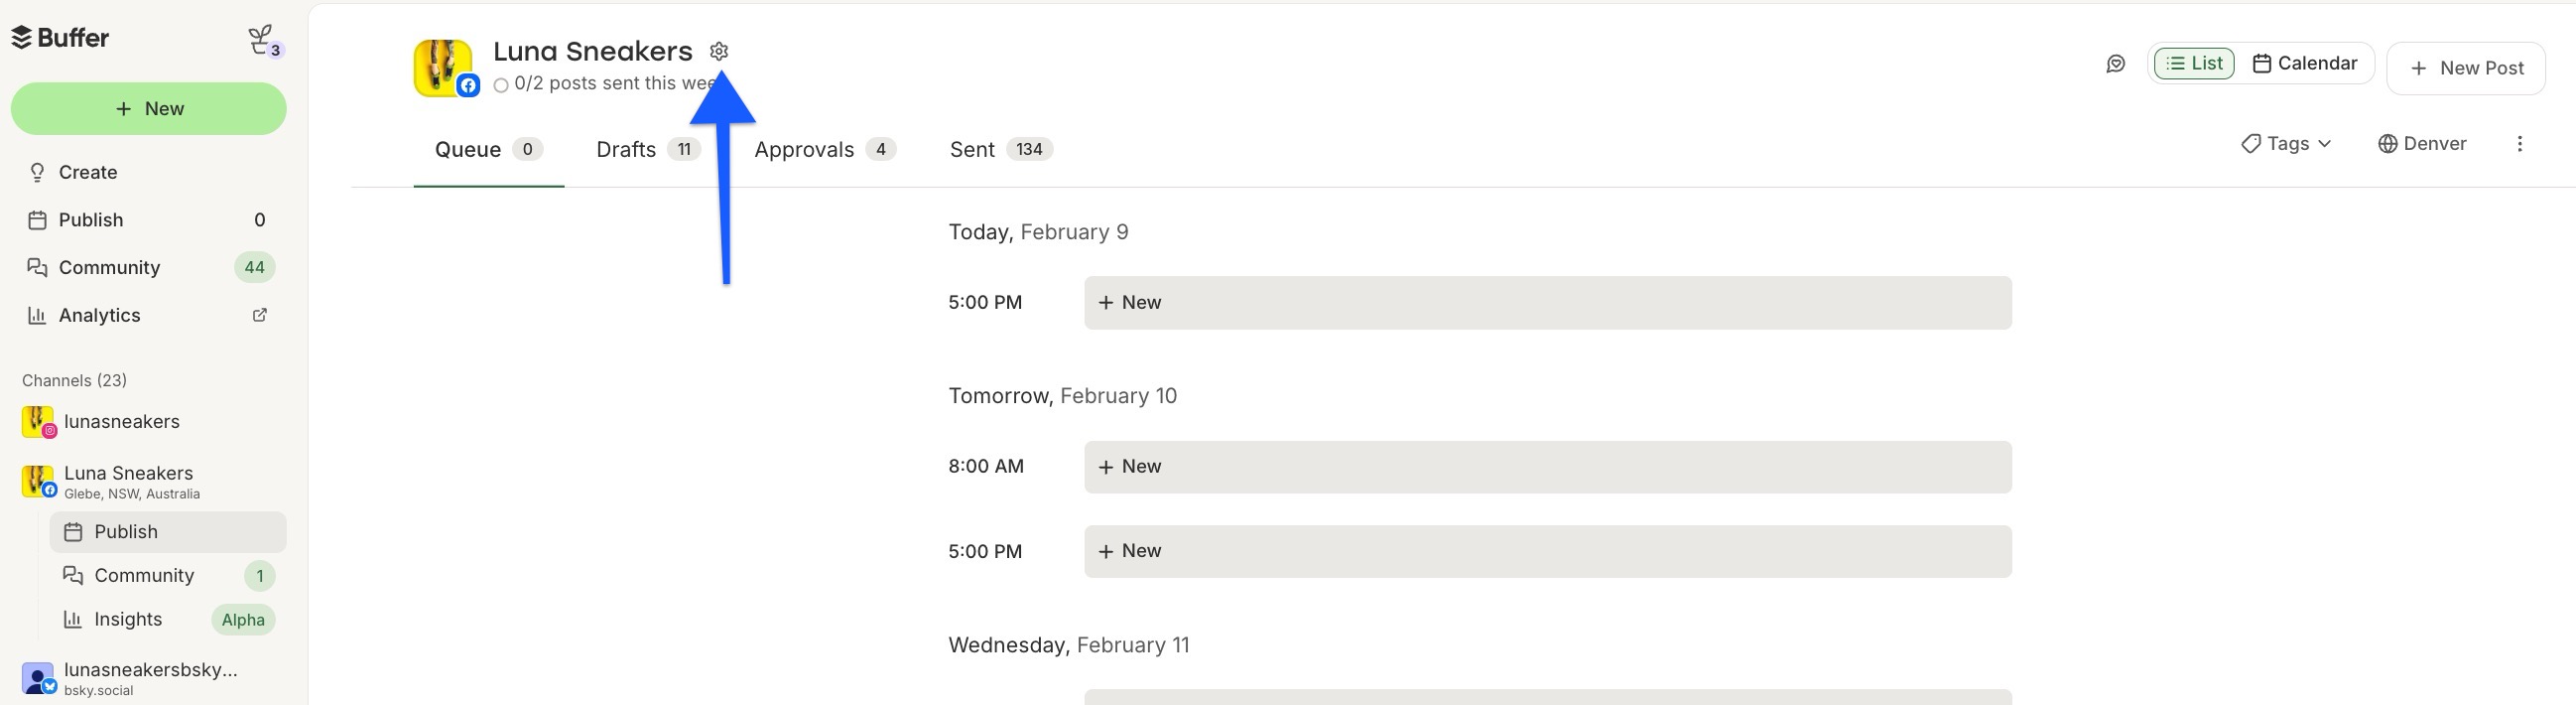
Task: Click the Buffer logo
Action: (x=60, y=38)
